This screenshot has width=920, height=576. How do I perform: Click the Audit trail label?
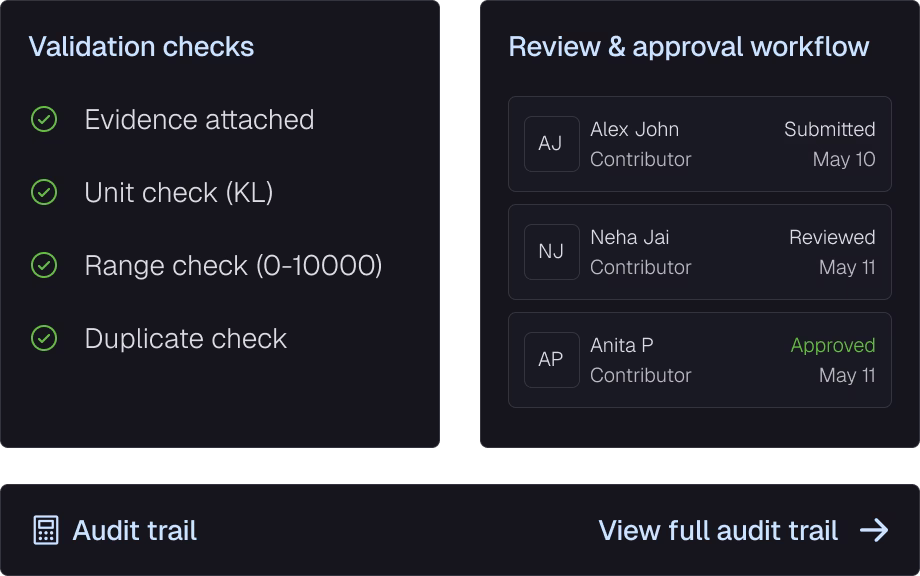coord(134,530)
